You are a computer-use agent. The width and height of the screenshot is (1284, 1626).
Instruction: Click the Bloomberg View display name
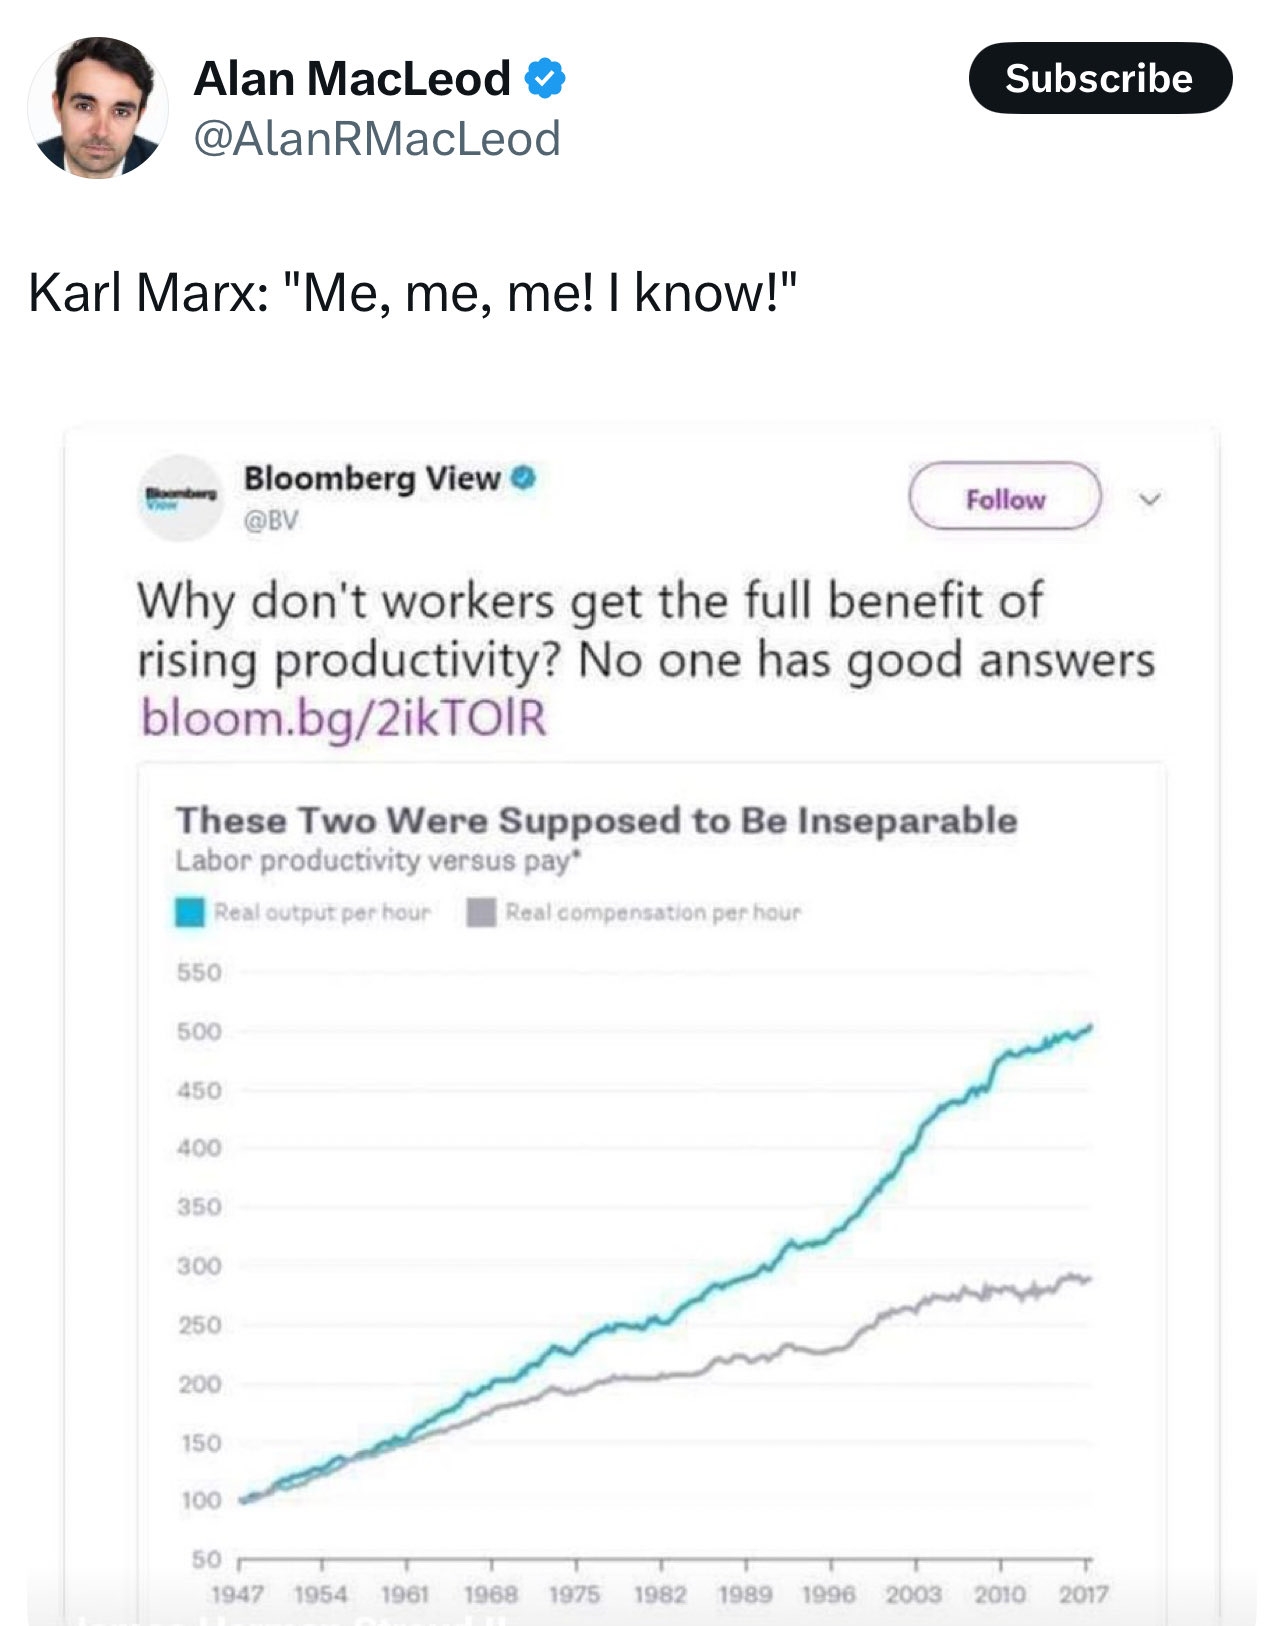point(372,478)
